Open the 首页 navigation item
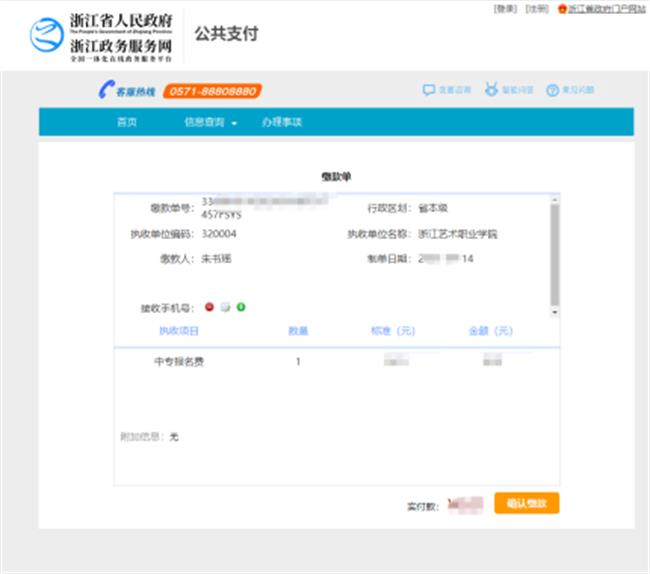The width and height of the screenshot is (650, 574). coord(127,122)
